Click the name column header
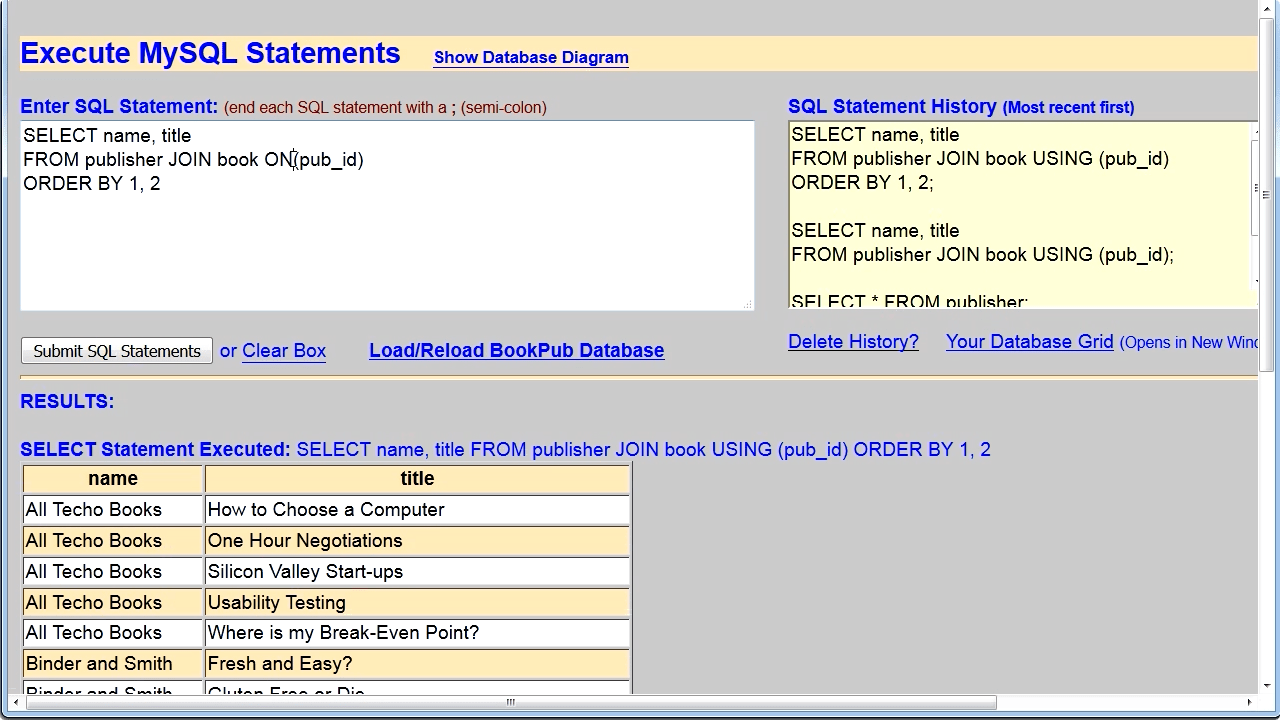This screenshot has height=720, width=1280. [x=112, y=478]
